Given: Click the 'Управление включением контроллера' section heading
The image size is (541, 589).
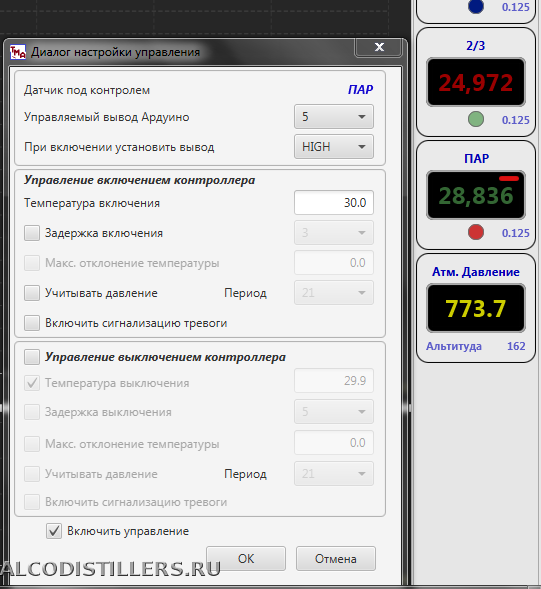Looking at the screenshot, I should [x=139, y=180].
